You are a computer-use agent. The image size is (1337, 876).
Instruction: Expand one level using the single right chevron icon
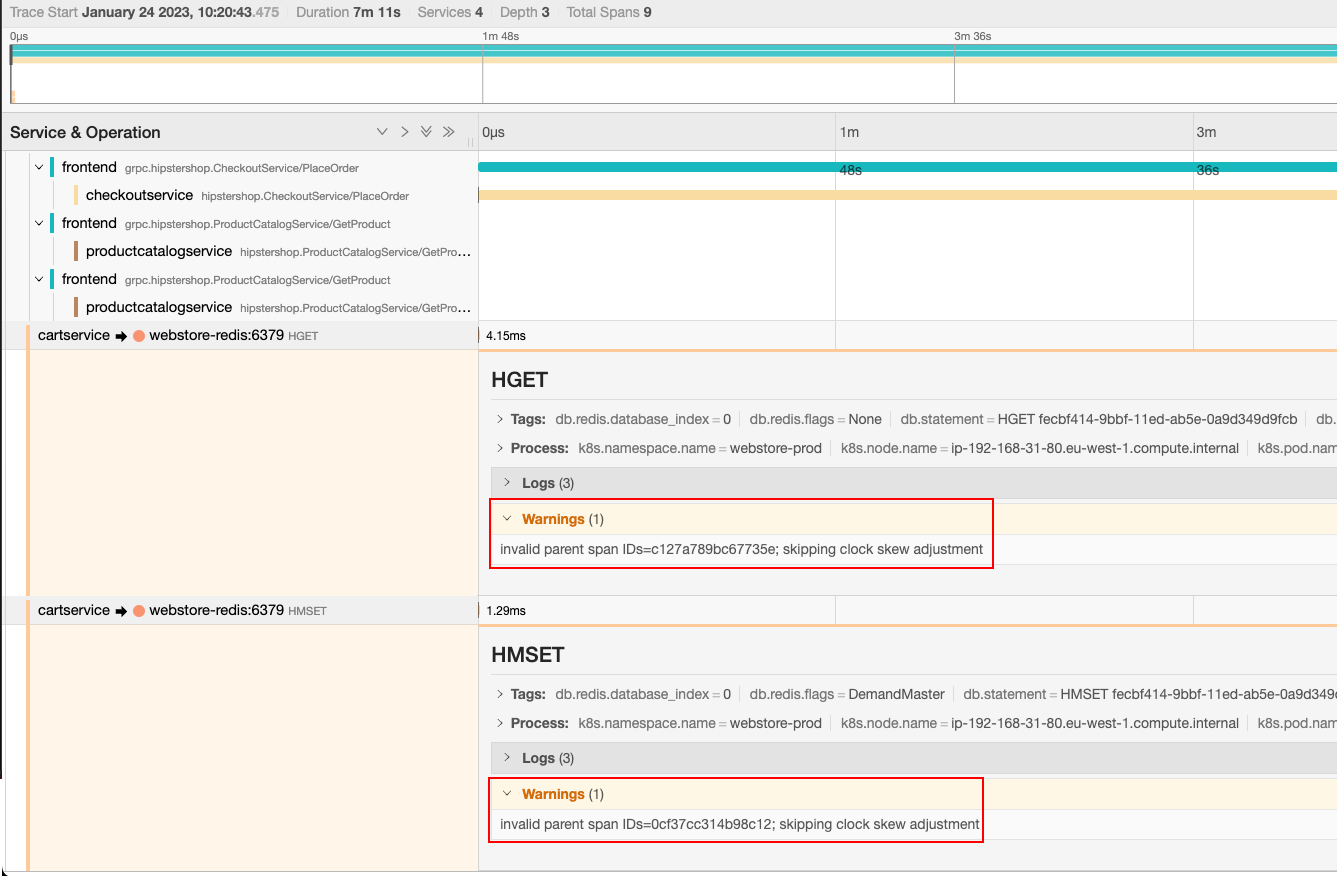coord(405,131)
